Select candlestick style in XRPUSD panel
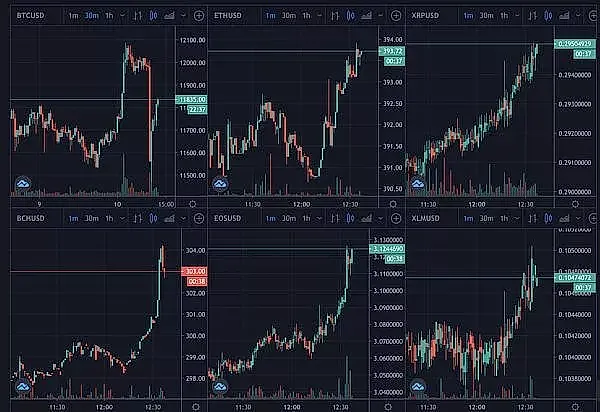Viewport: 600px width, 412px height. click(x=548, y=16)
